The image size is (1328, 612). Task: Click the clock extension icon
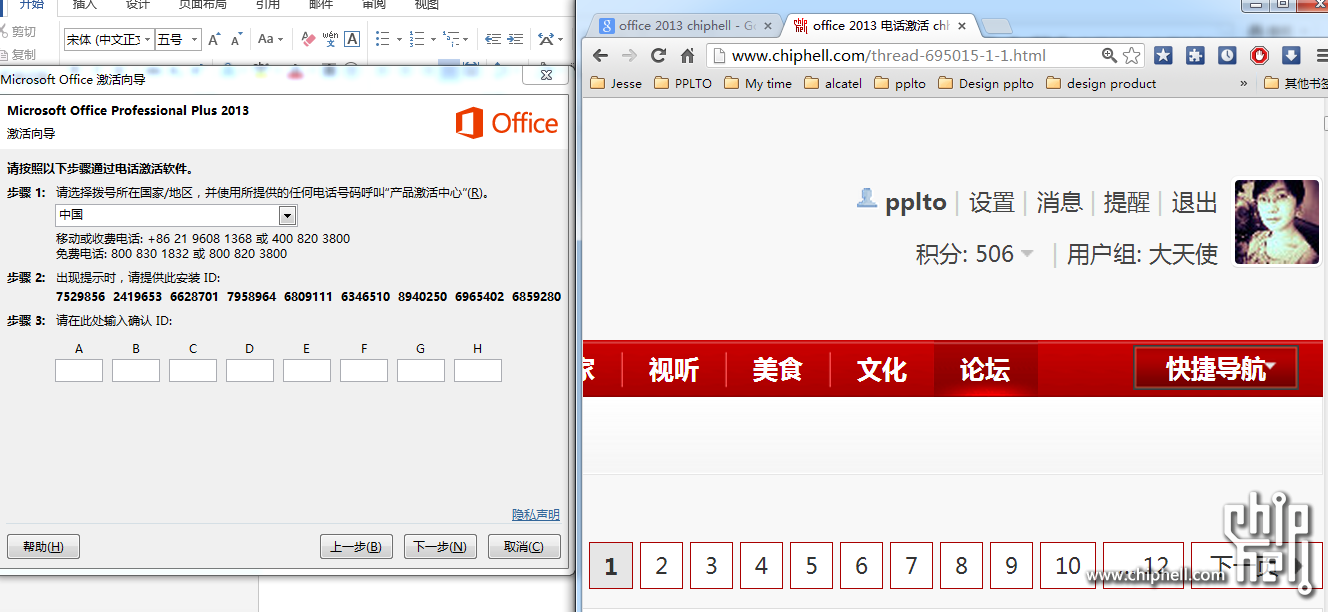1227,56
